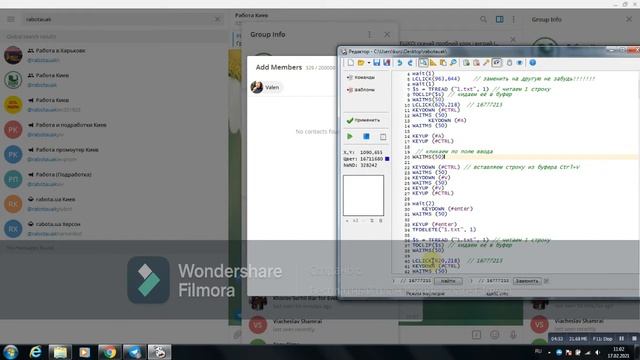Stop the script with the blue square button
This screenshot has height=360, width=640.
click(366, 137)
